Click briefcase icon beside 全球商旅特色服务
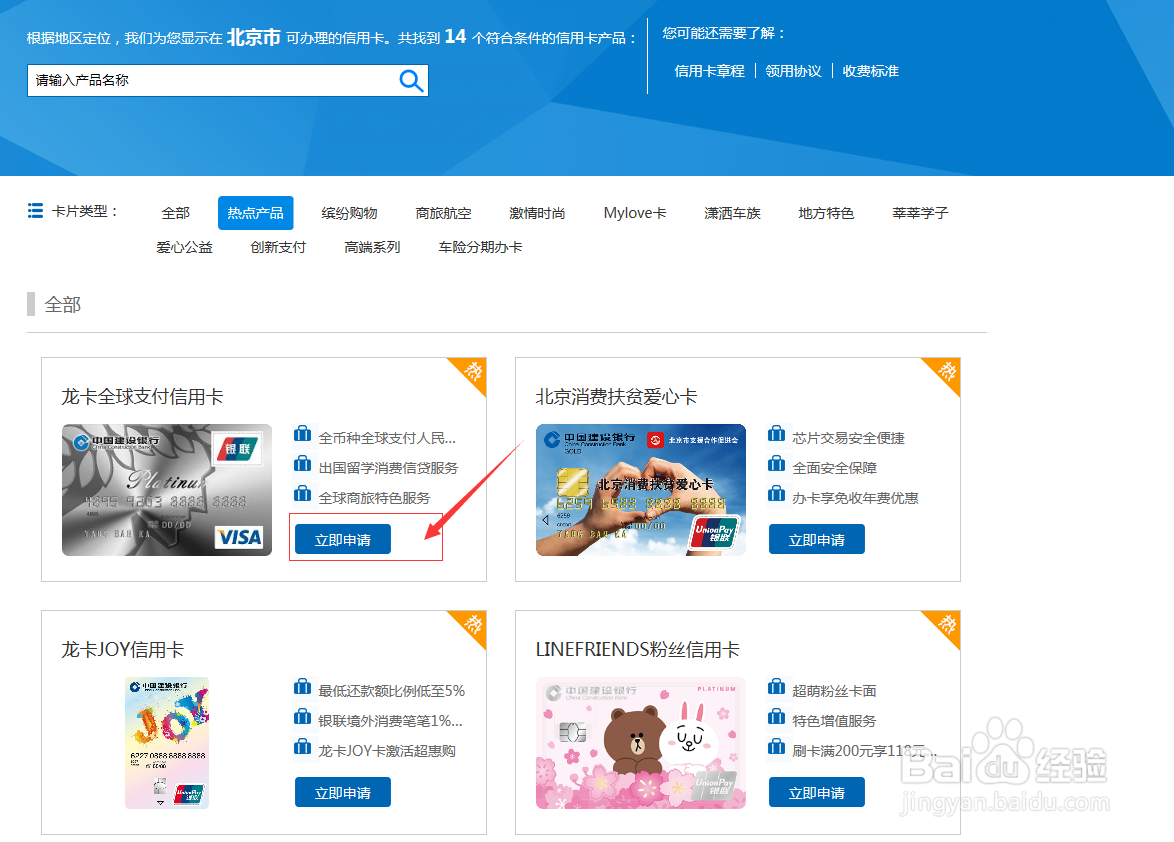The width and height of the screenshot is (1174, 842). pos(302,494)
